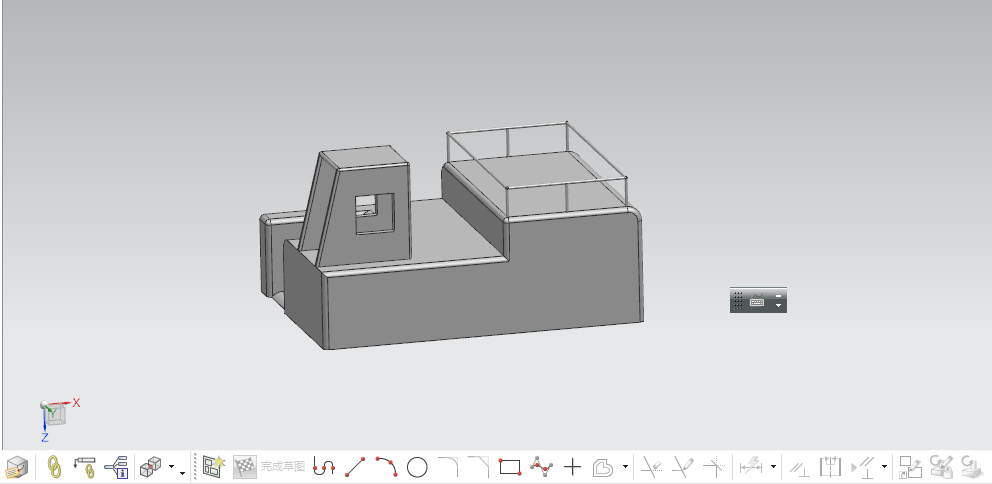Screen dimensions: 992x484
Task: Select the Rectangle tool
Action: [510, 468]
